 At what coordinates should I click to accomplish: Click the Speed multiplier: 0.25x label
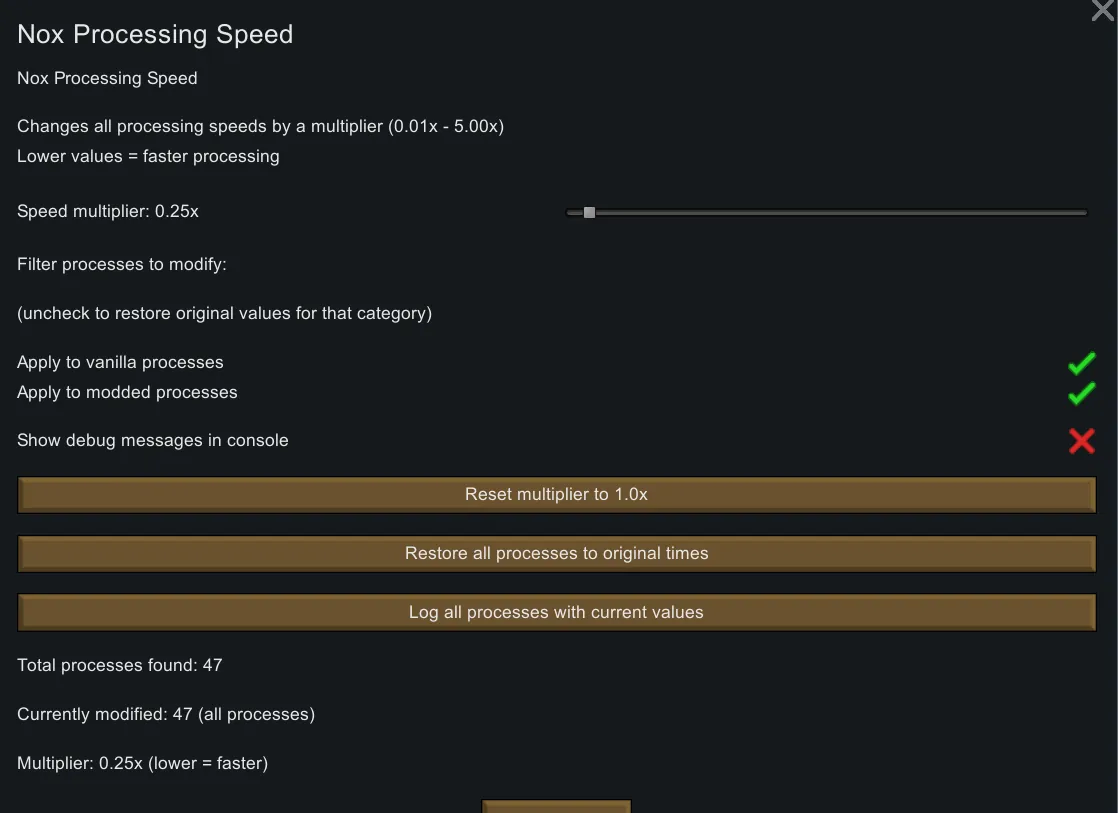point(108,211)
